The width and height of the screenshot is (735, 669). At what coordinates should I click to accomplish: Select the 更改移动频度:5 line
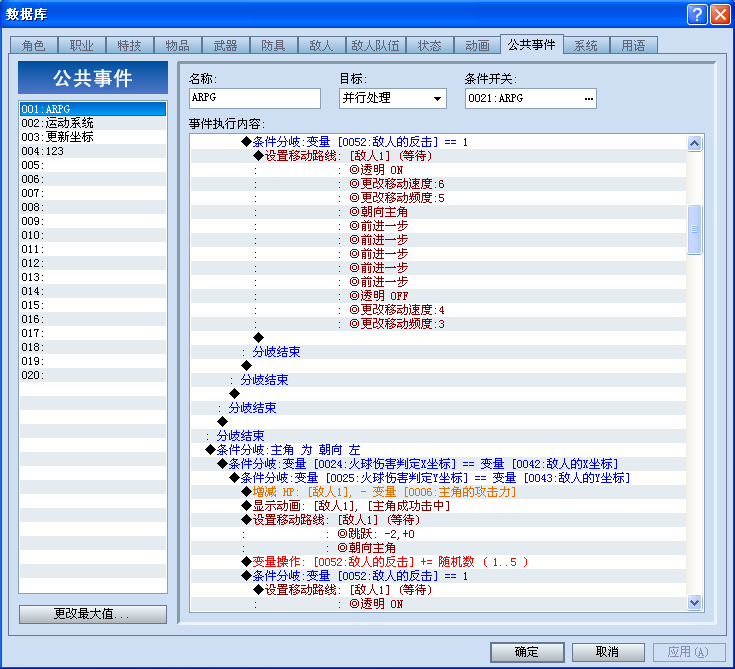click(438, 198)
